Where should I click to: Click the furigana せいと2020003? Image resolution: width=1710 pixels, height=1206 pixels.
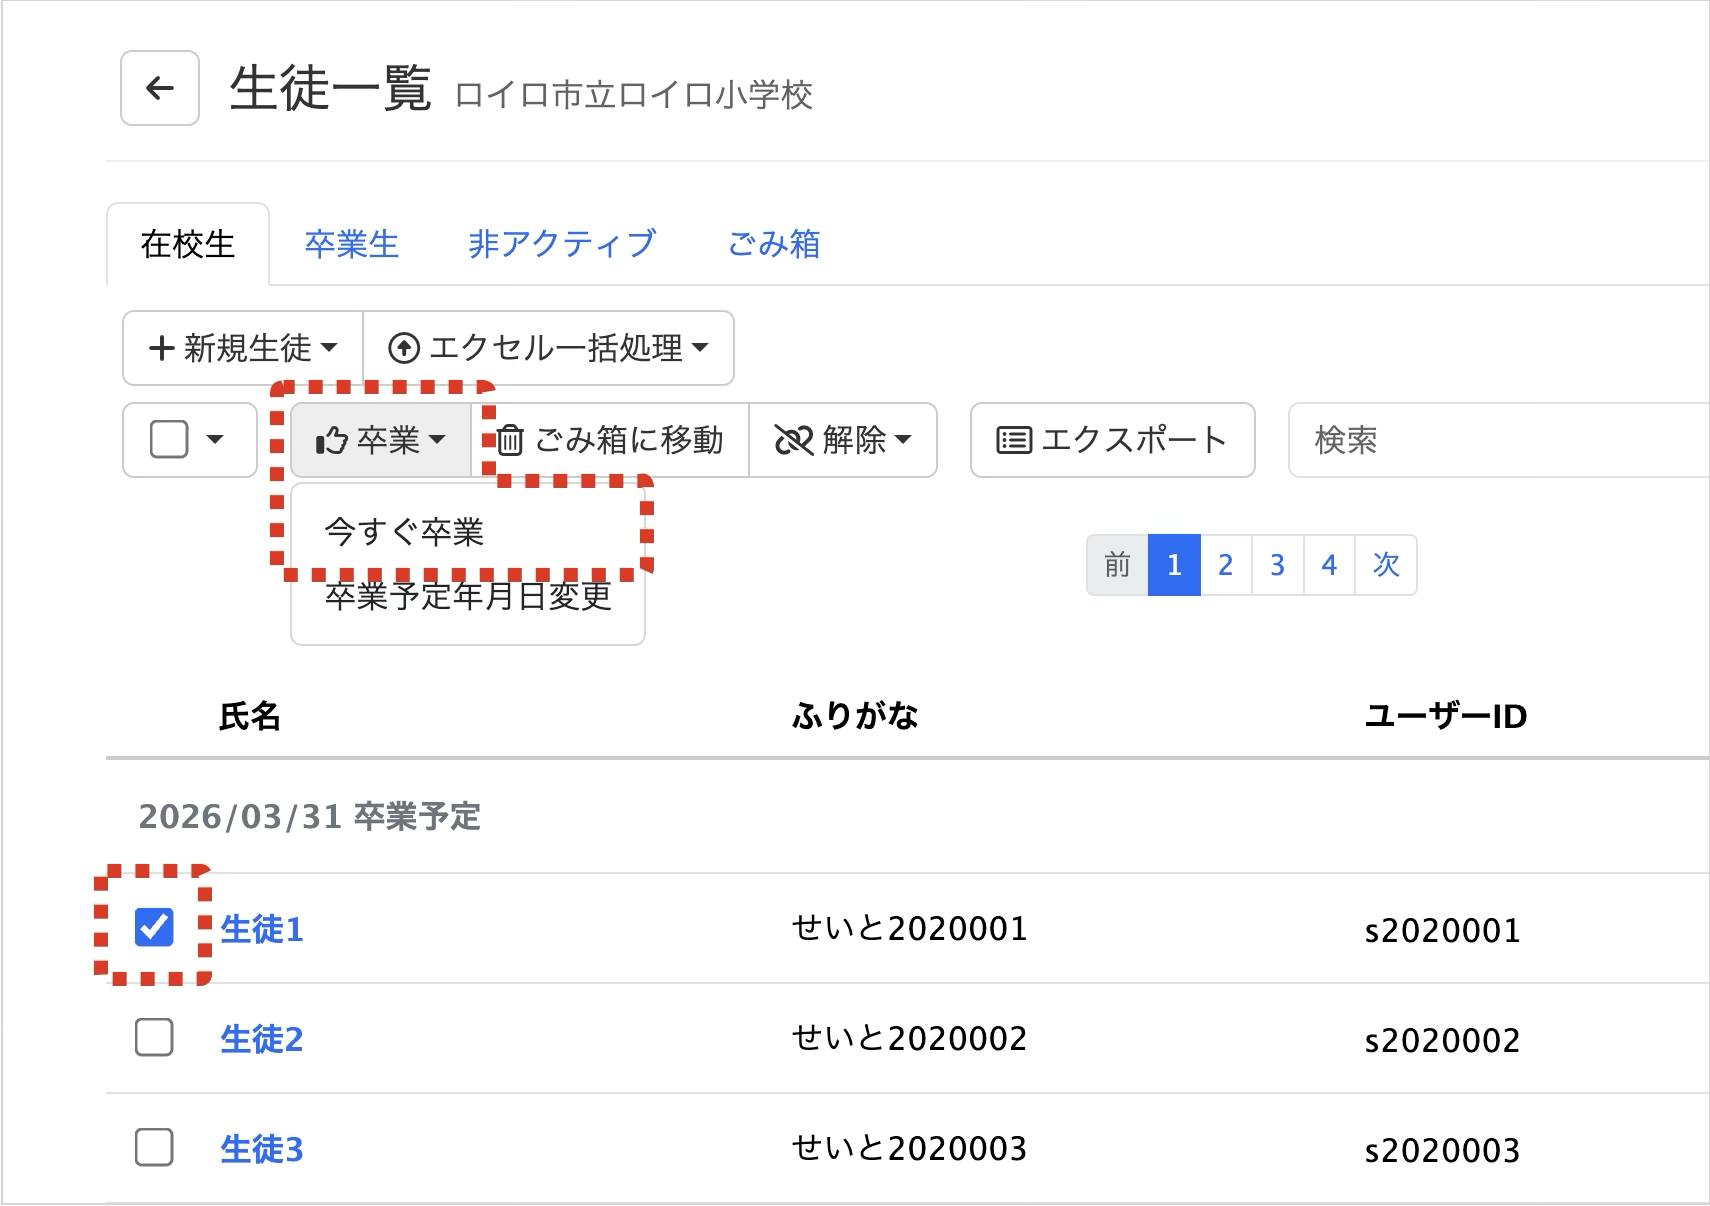910,1149
